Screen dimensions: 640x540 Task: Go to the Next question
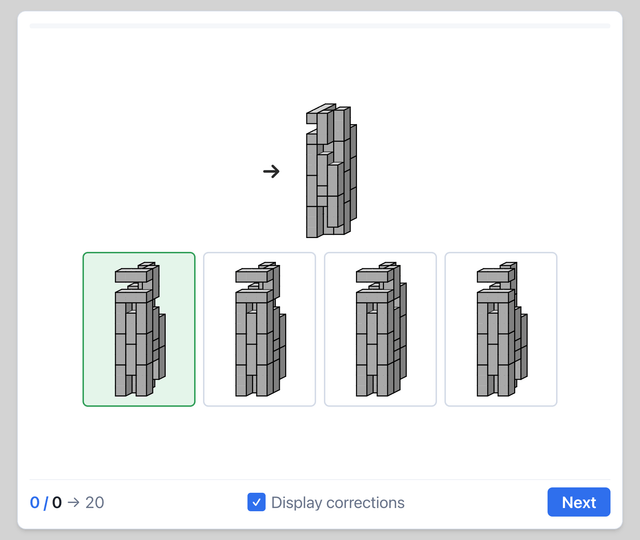pyautogui.click(x=579, y=502)
